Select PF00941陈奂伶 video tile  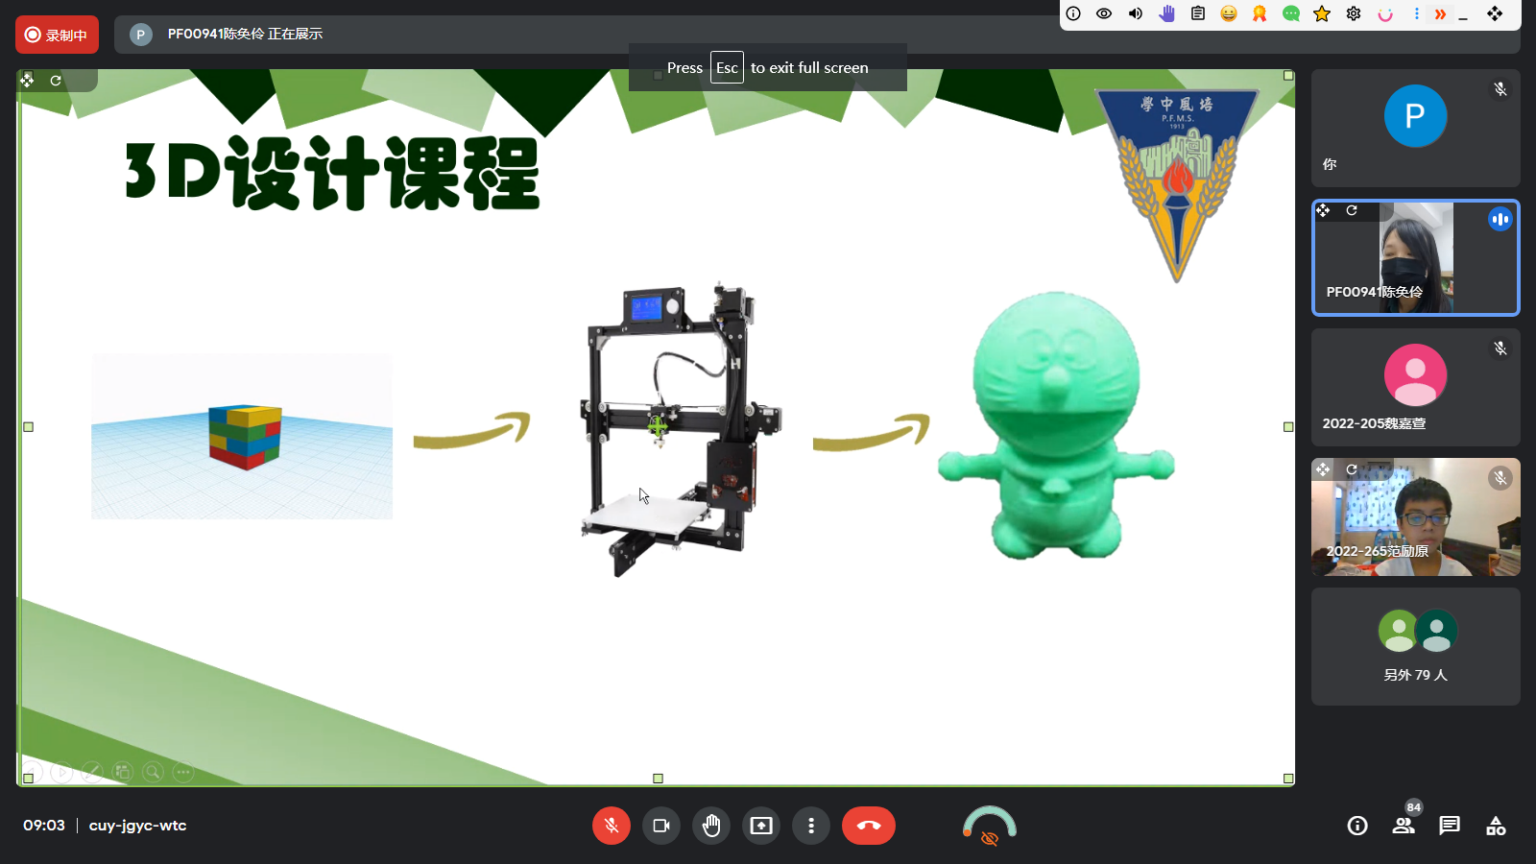tap(1415, 258)
